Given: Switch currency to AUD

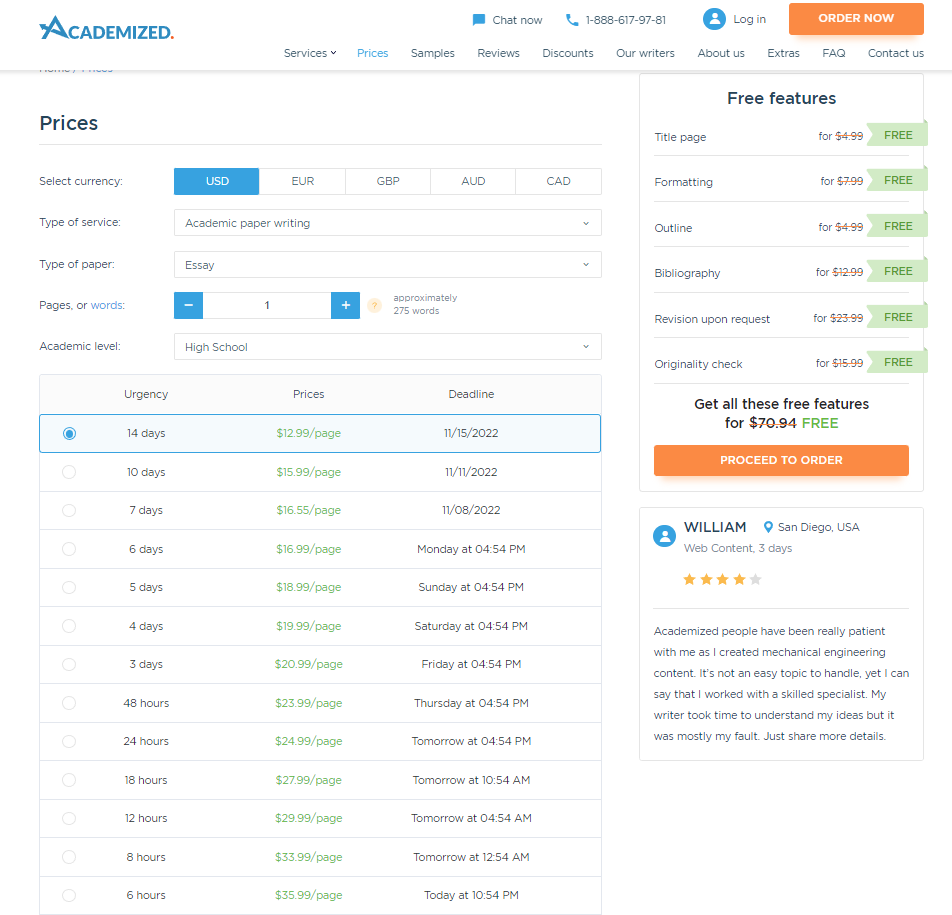Looking at the screenshot, I should (473, 182).
